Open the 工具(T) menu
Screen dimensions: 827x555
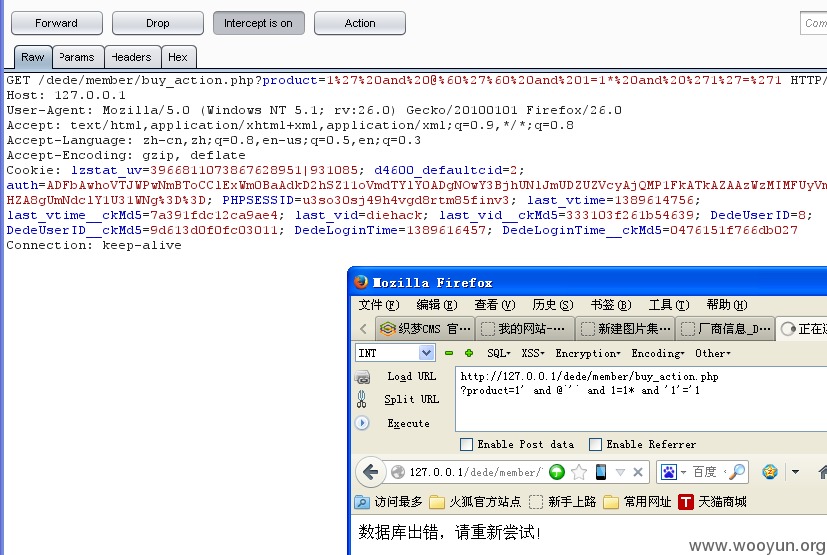(x=669, y=304)
